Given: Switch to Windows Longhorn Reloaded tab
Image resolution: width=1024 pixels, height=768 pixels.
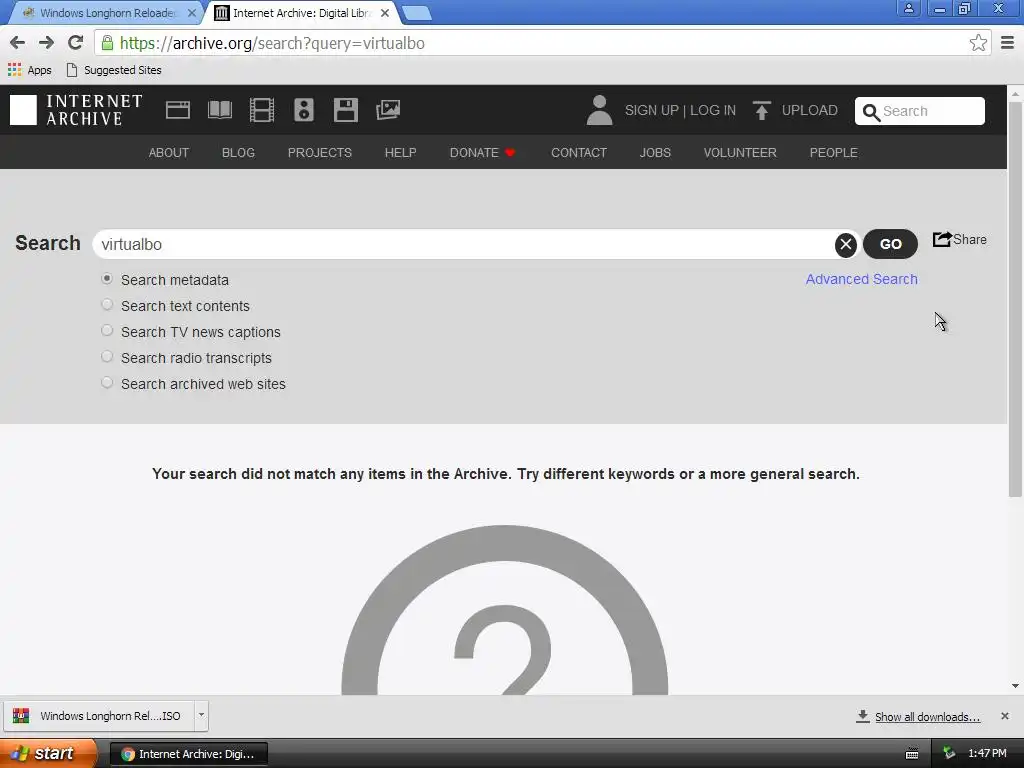Looking at the screenshot, I should coord(104,13).
